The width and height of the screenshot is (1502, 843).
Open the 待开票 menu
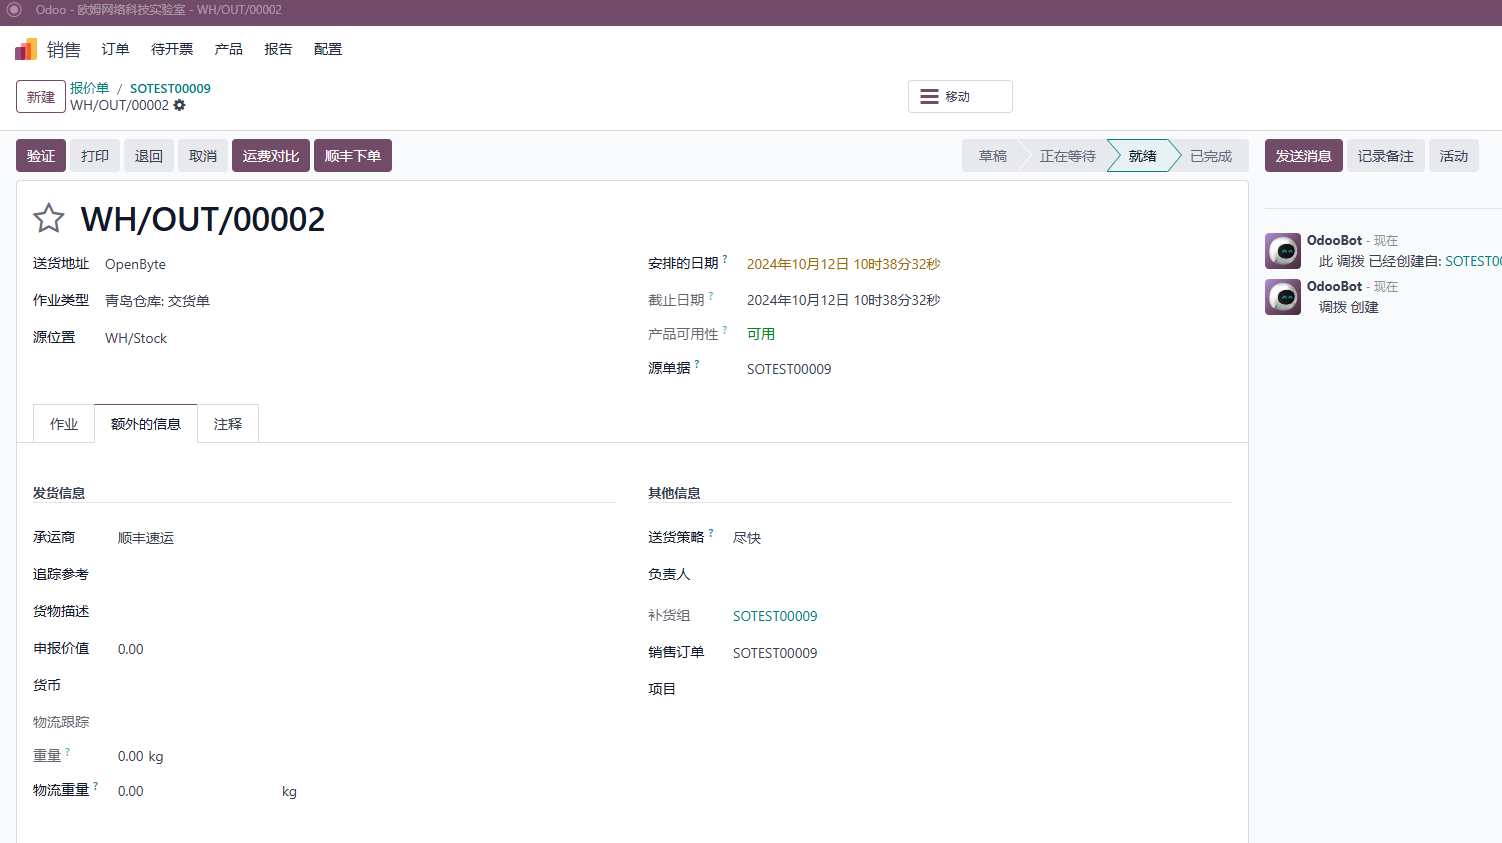(172, 49)
